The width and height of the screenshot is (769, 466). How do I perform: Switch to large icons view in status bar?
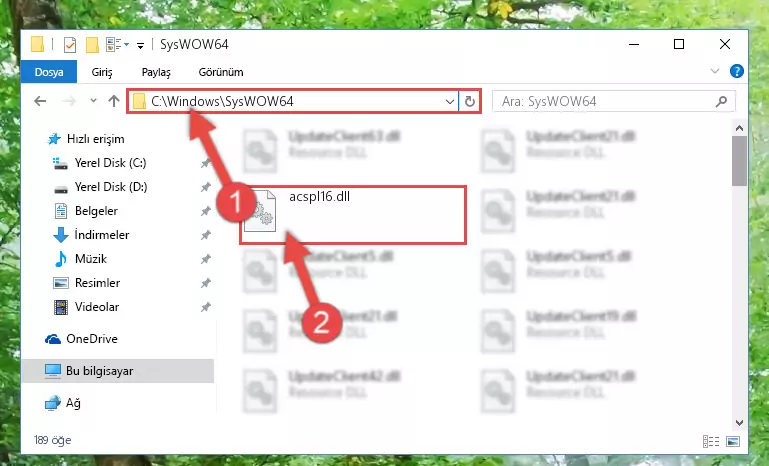(x=733, y=441)
